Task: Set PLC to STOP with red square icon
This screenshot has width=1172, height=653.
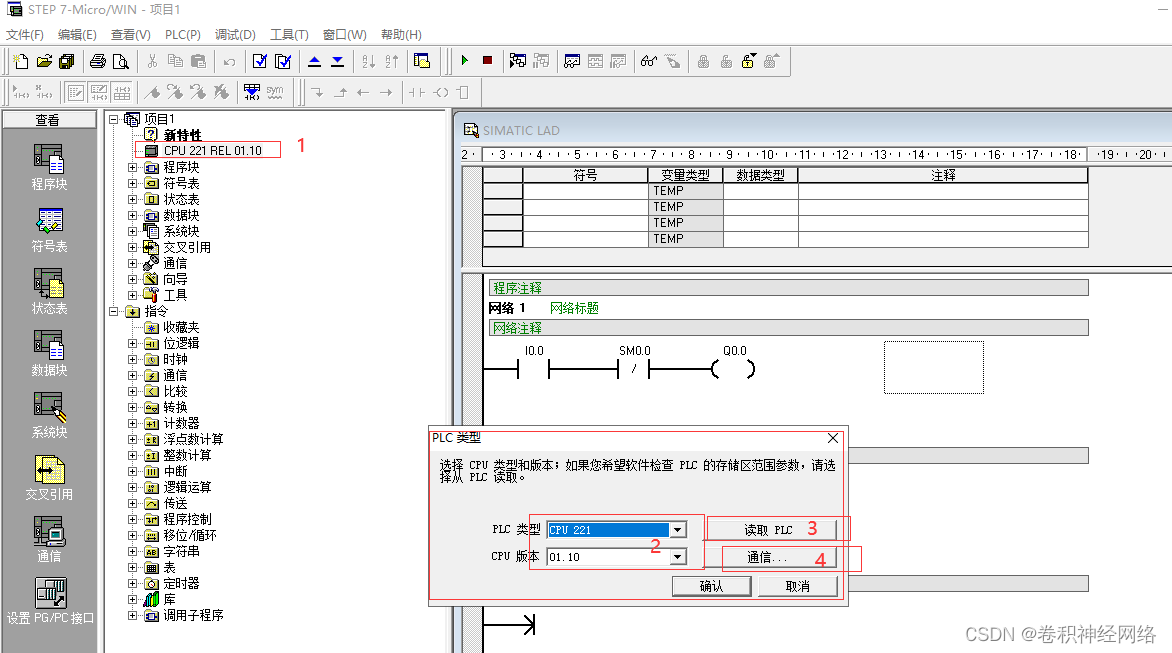Action: point(487,61)
